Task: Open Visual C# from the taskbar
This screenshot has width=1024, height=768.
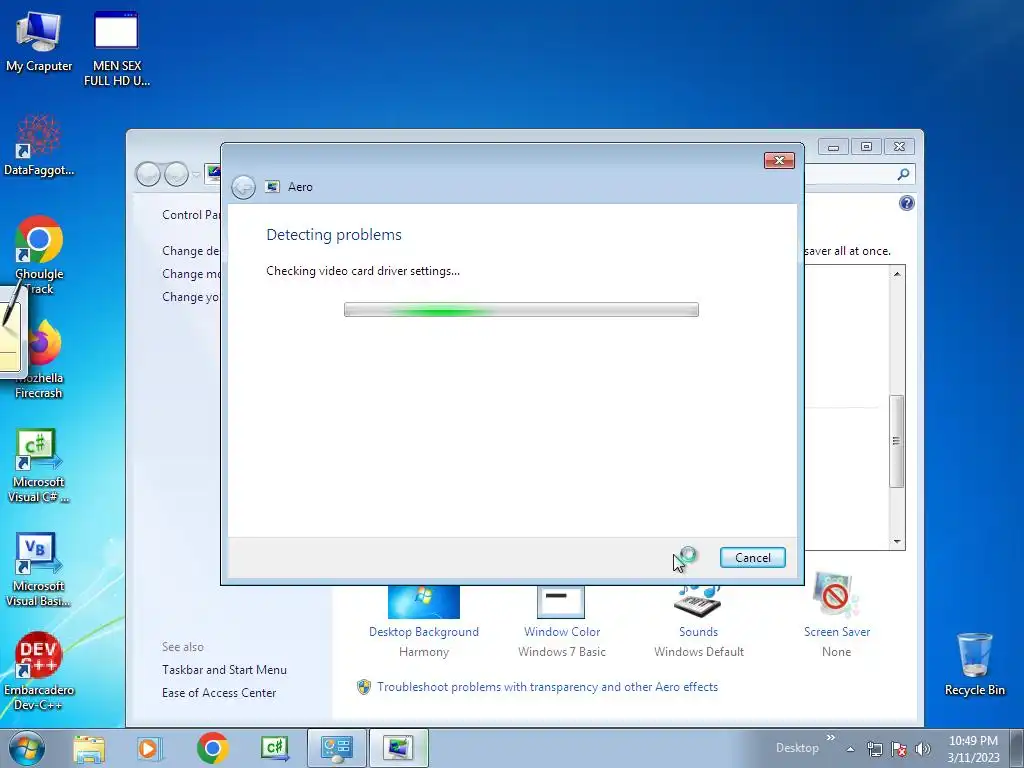Action: pyautogui.click(x=274, y=748)
